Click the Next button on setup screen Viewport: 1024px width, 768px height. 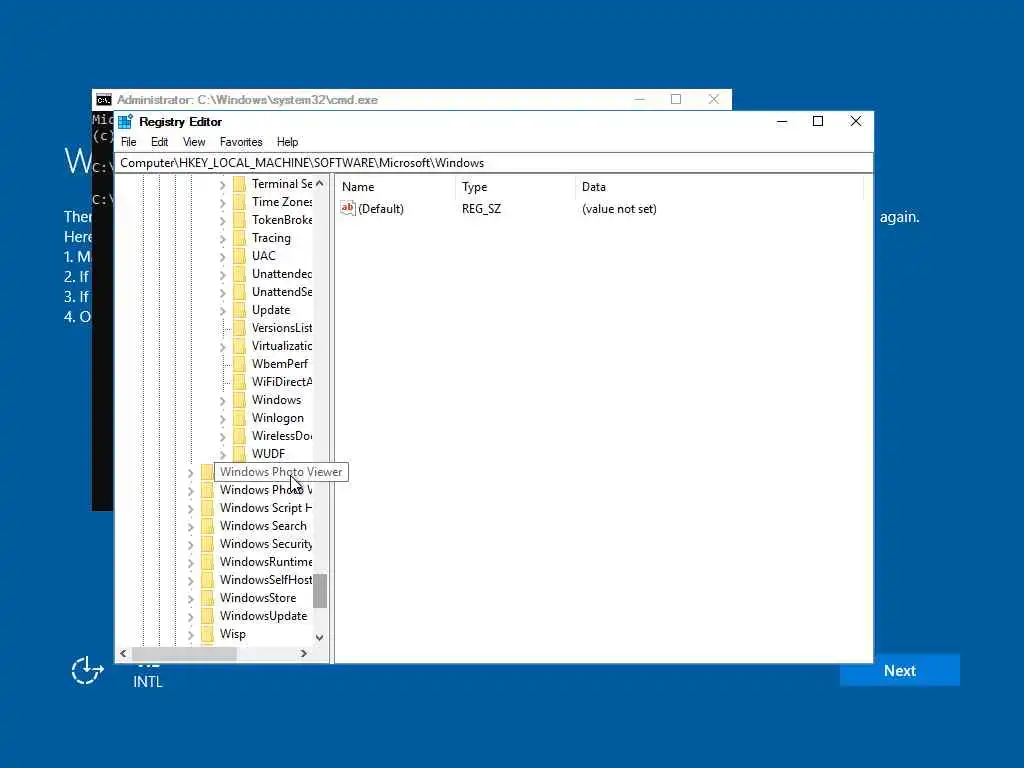[x=900, y=671]
